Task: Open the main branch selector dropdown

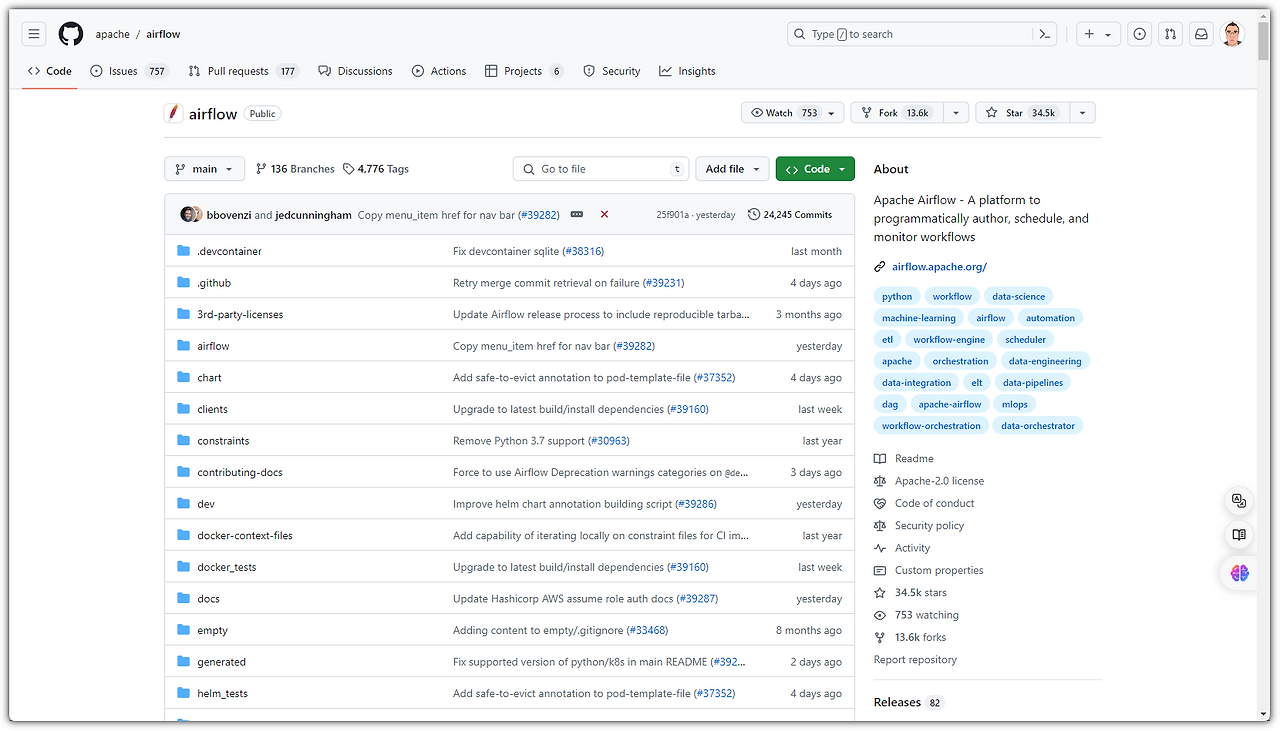Action: 204,169
